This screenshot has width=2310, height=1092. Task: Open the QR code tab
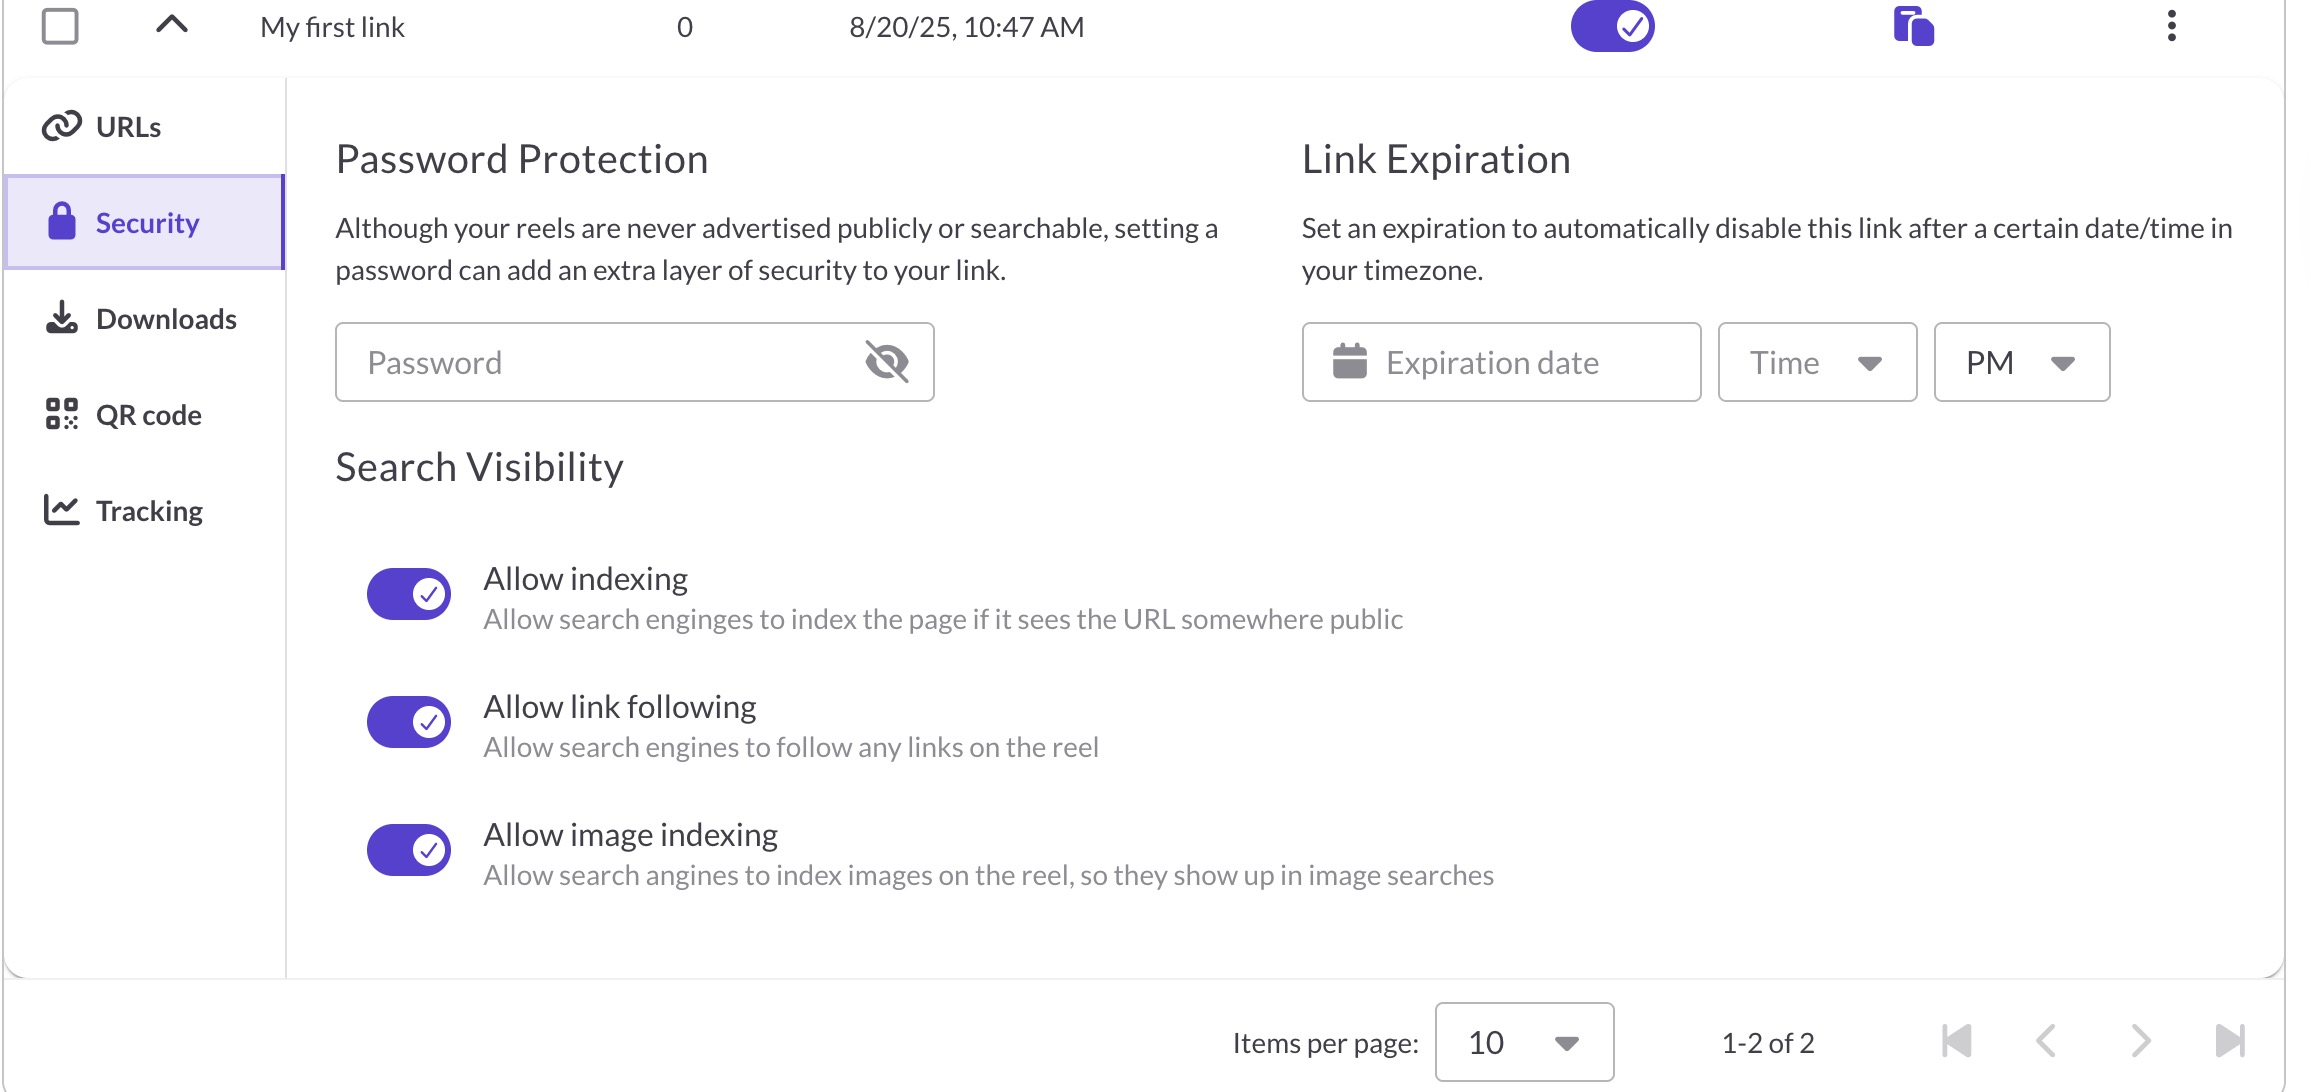point(148,415)
